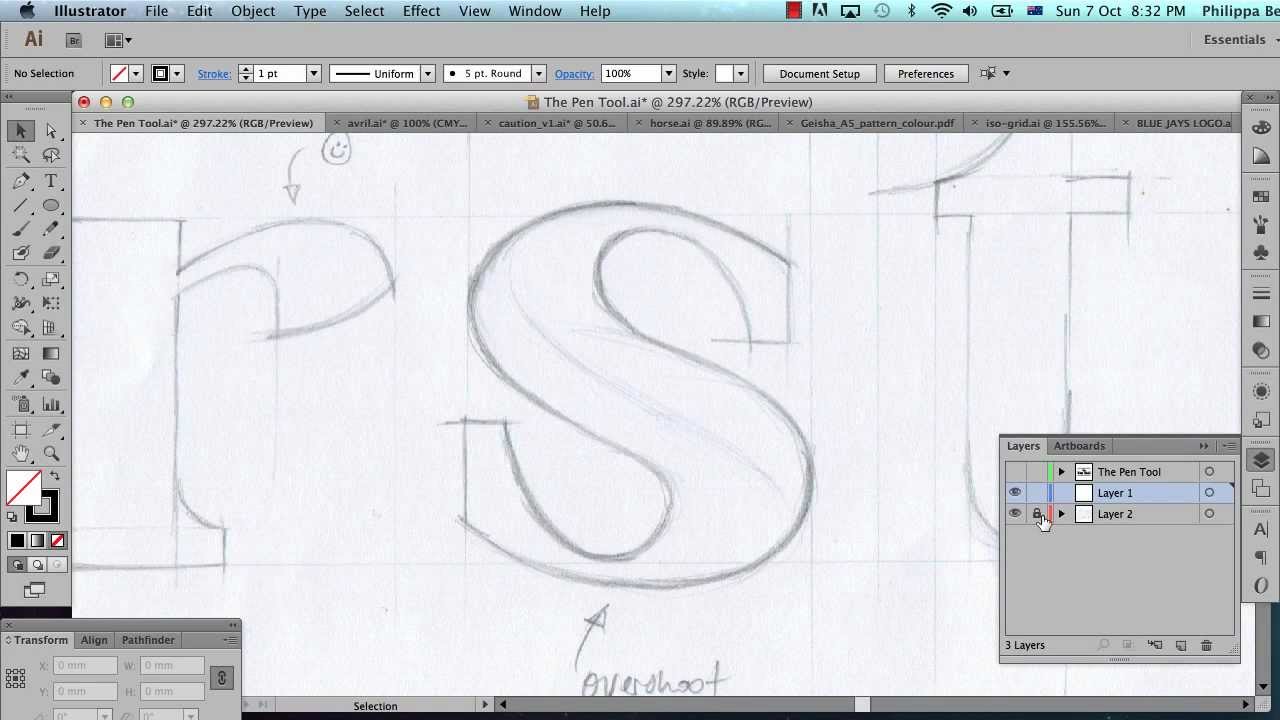Click the Preferences button

click(926, 74)
